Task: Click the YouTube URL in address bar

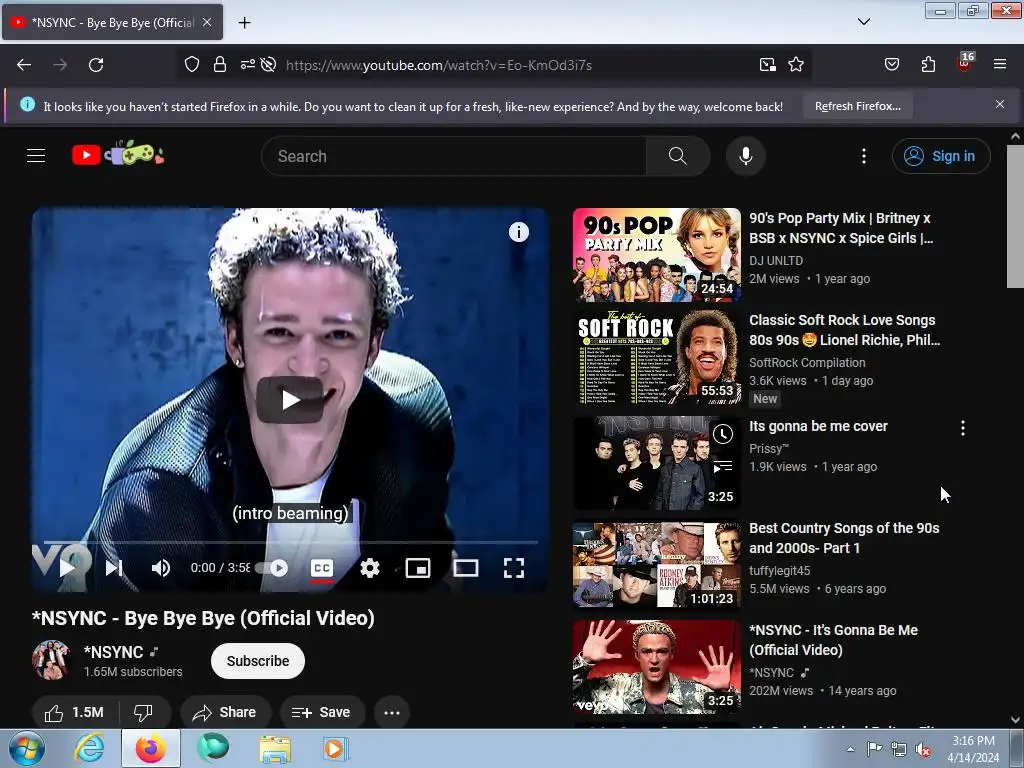Action: [x=439, y=65]
